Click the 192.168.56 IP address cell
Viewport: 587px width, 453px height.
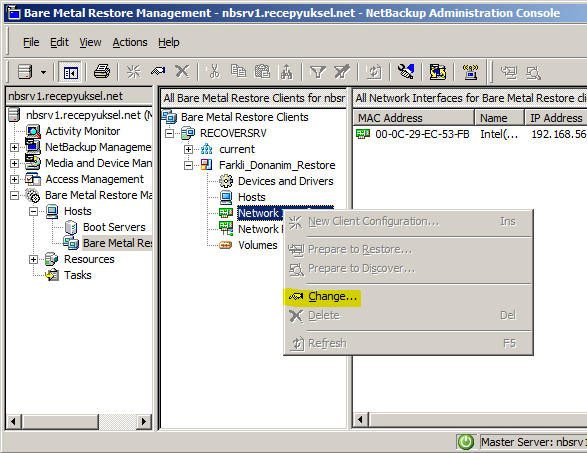(x=559, y=134)
